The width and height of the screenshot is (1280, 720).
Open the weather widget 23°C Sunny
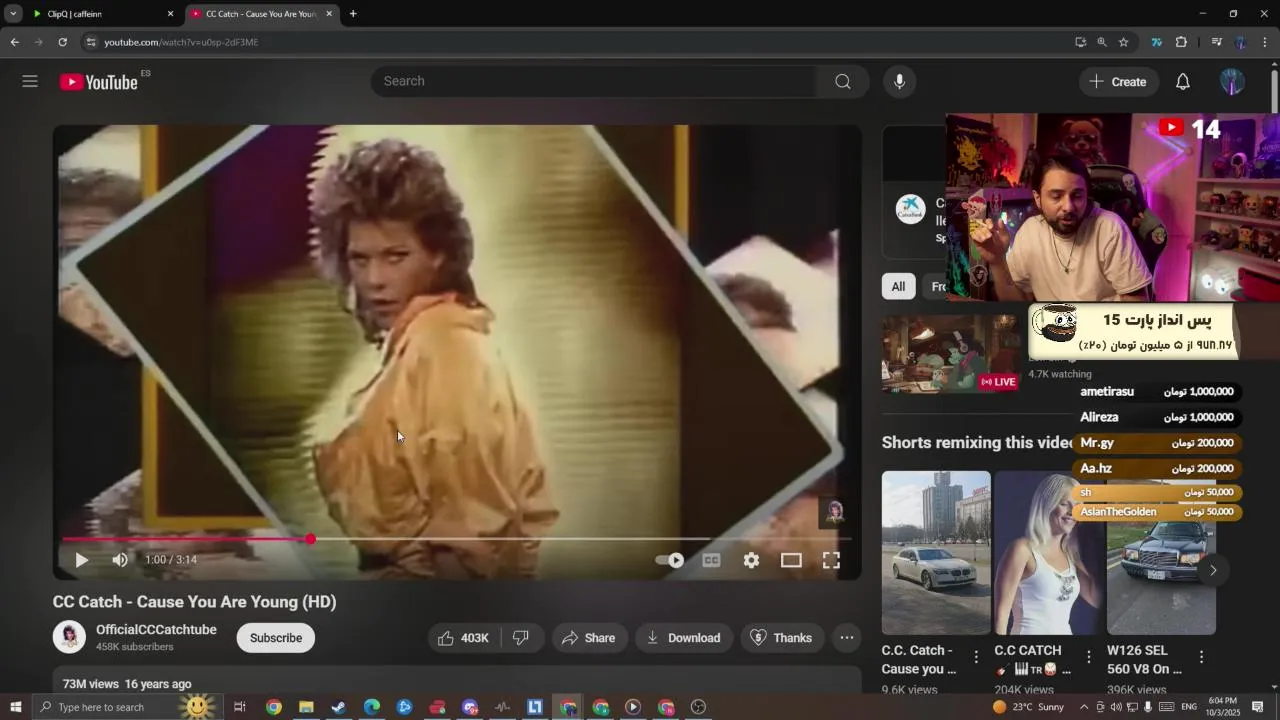click(1030, 707)
